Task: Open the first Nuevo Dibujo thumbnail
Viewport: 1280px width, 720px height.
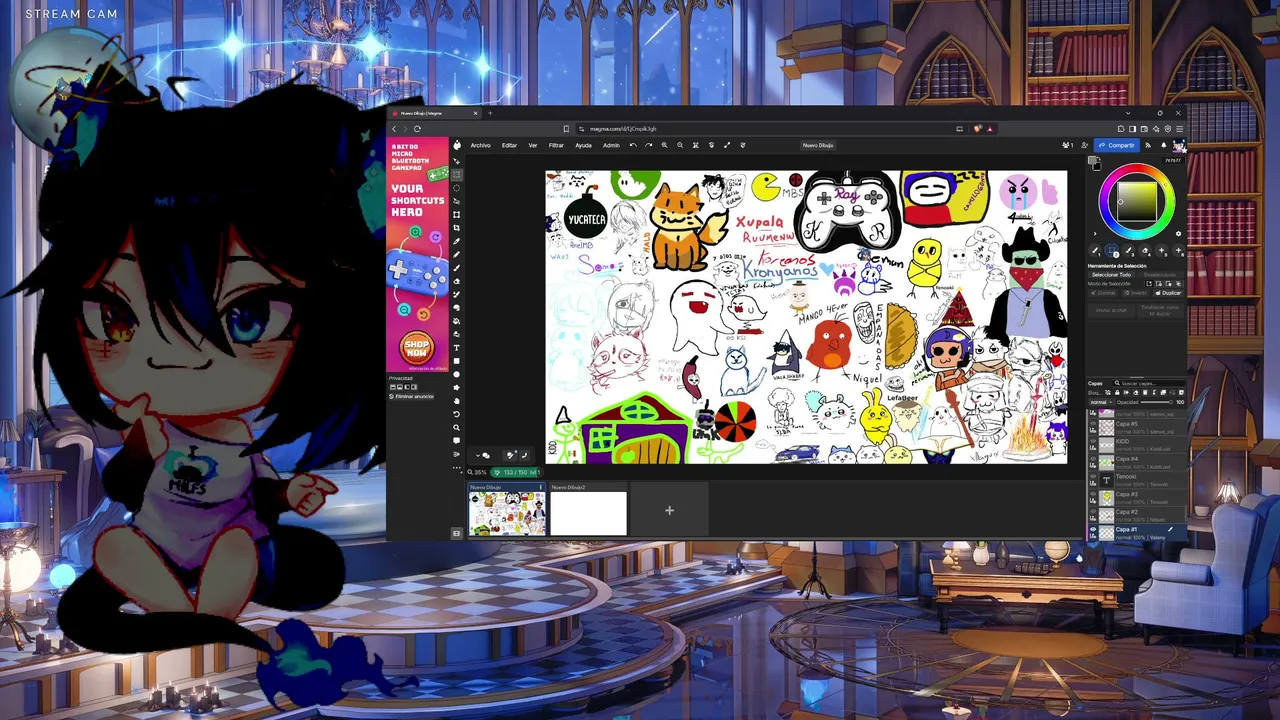Action: click(507, 513)
